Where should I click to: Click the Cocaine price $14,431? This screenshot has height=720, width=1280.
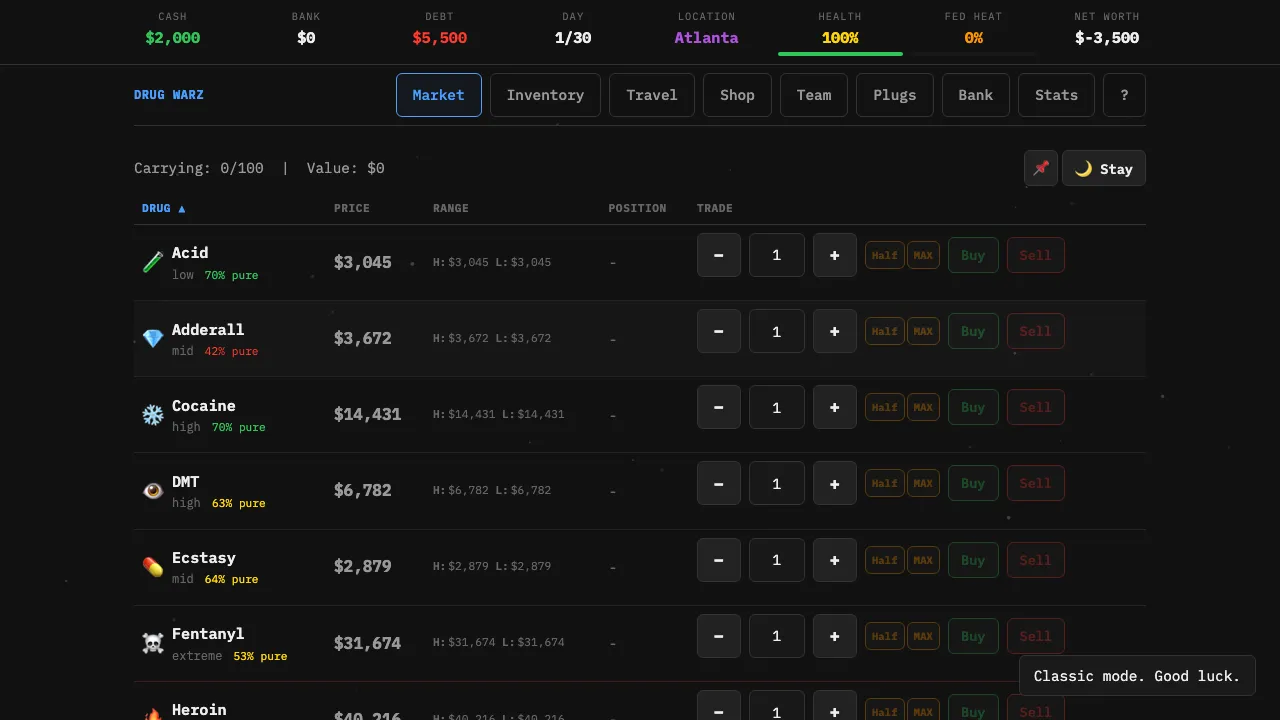[x=367, y=414]
